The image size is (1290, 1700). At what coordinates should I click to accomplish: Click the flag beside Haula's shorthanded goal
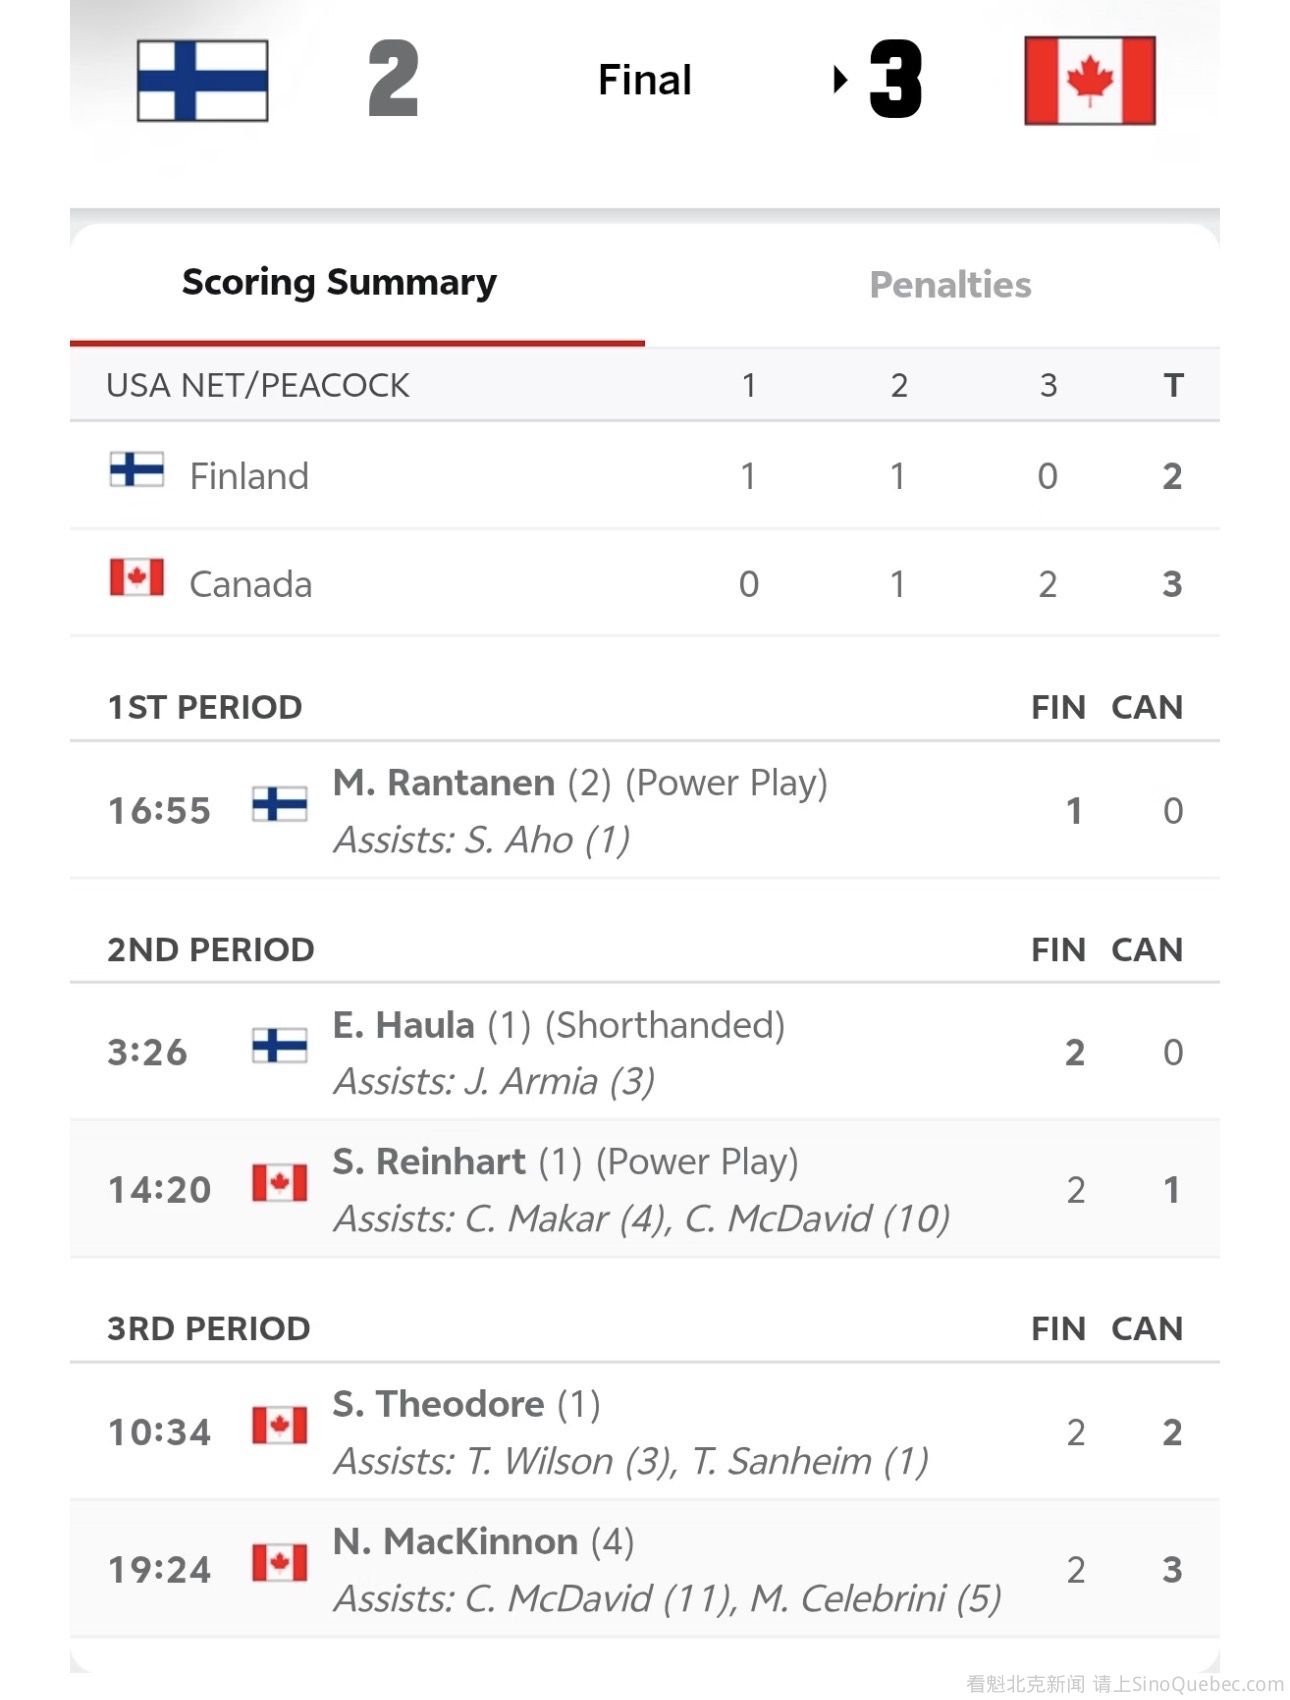(279, 1045)
